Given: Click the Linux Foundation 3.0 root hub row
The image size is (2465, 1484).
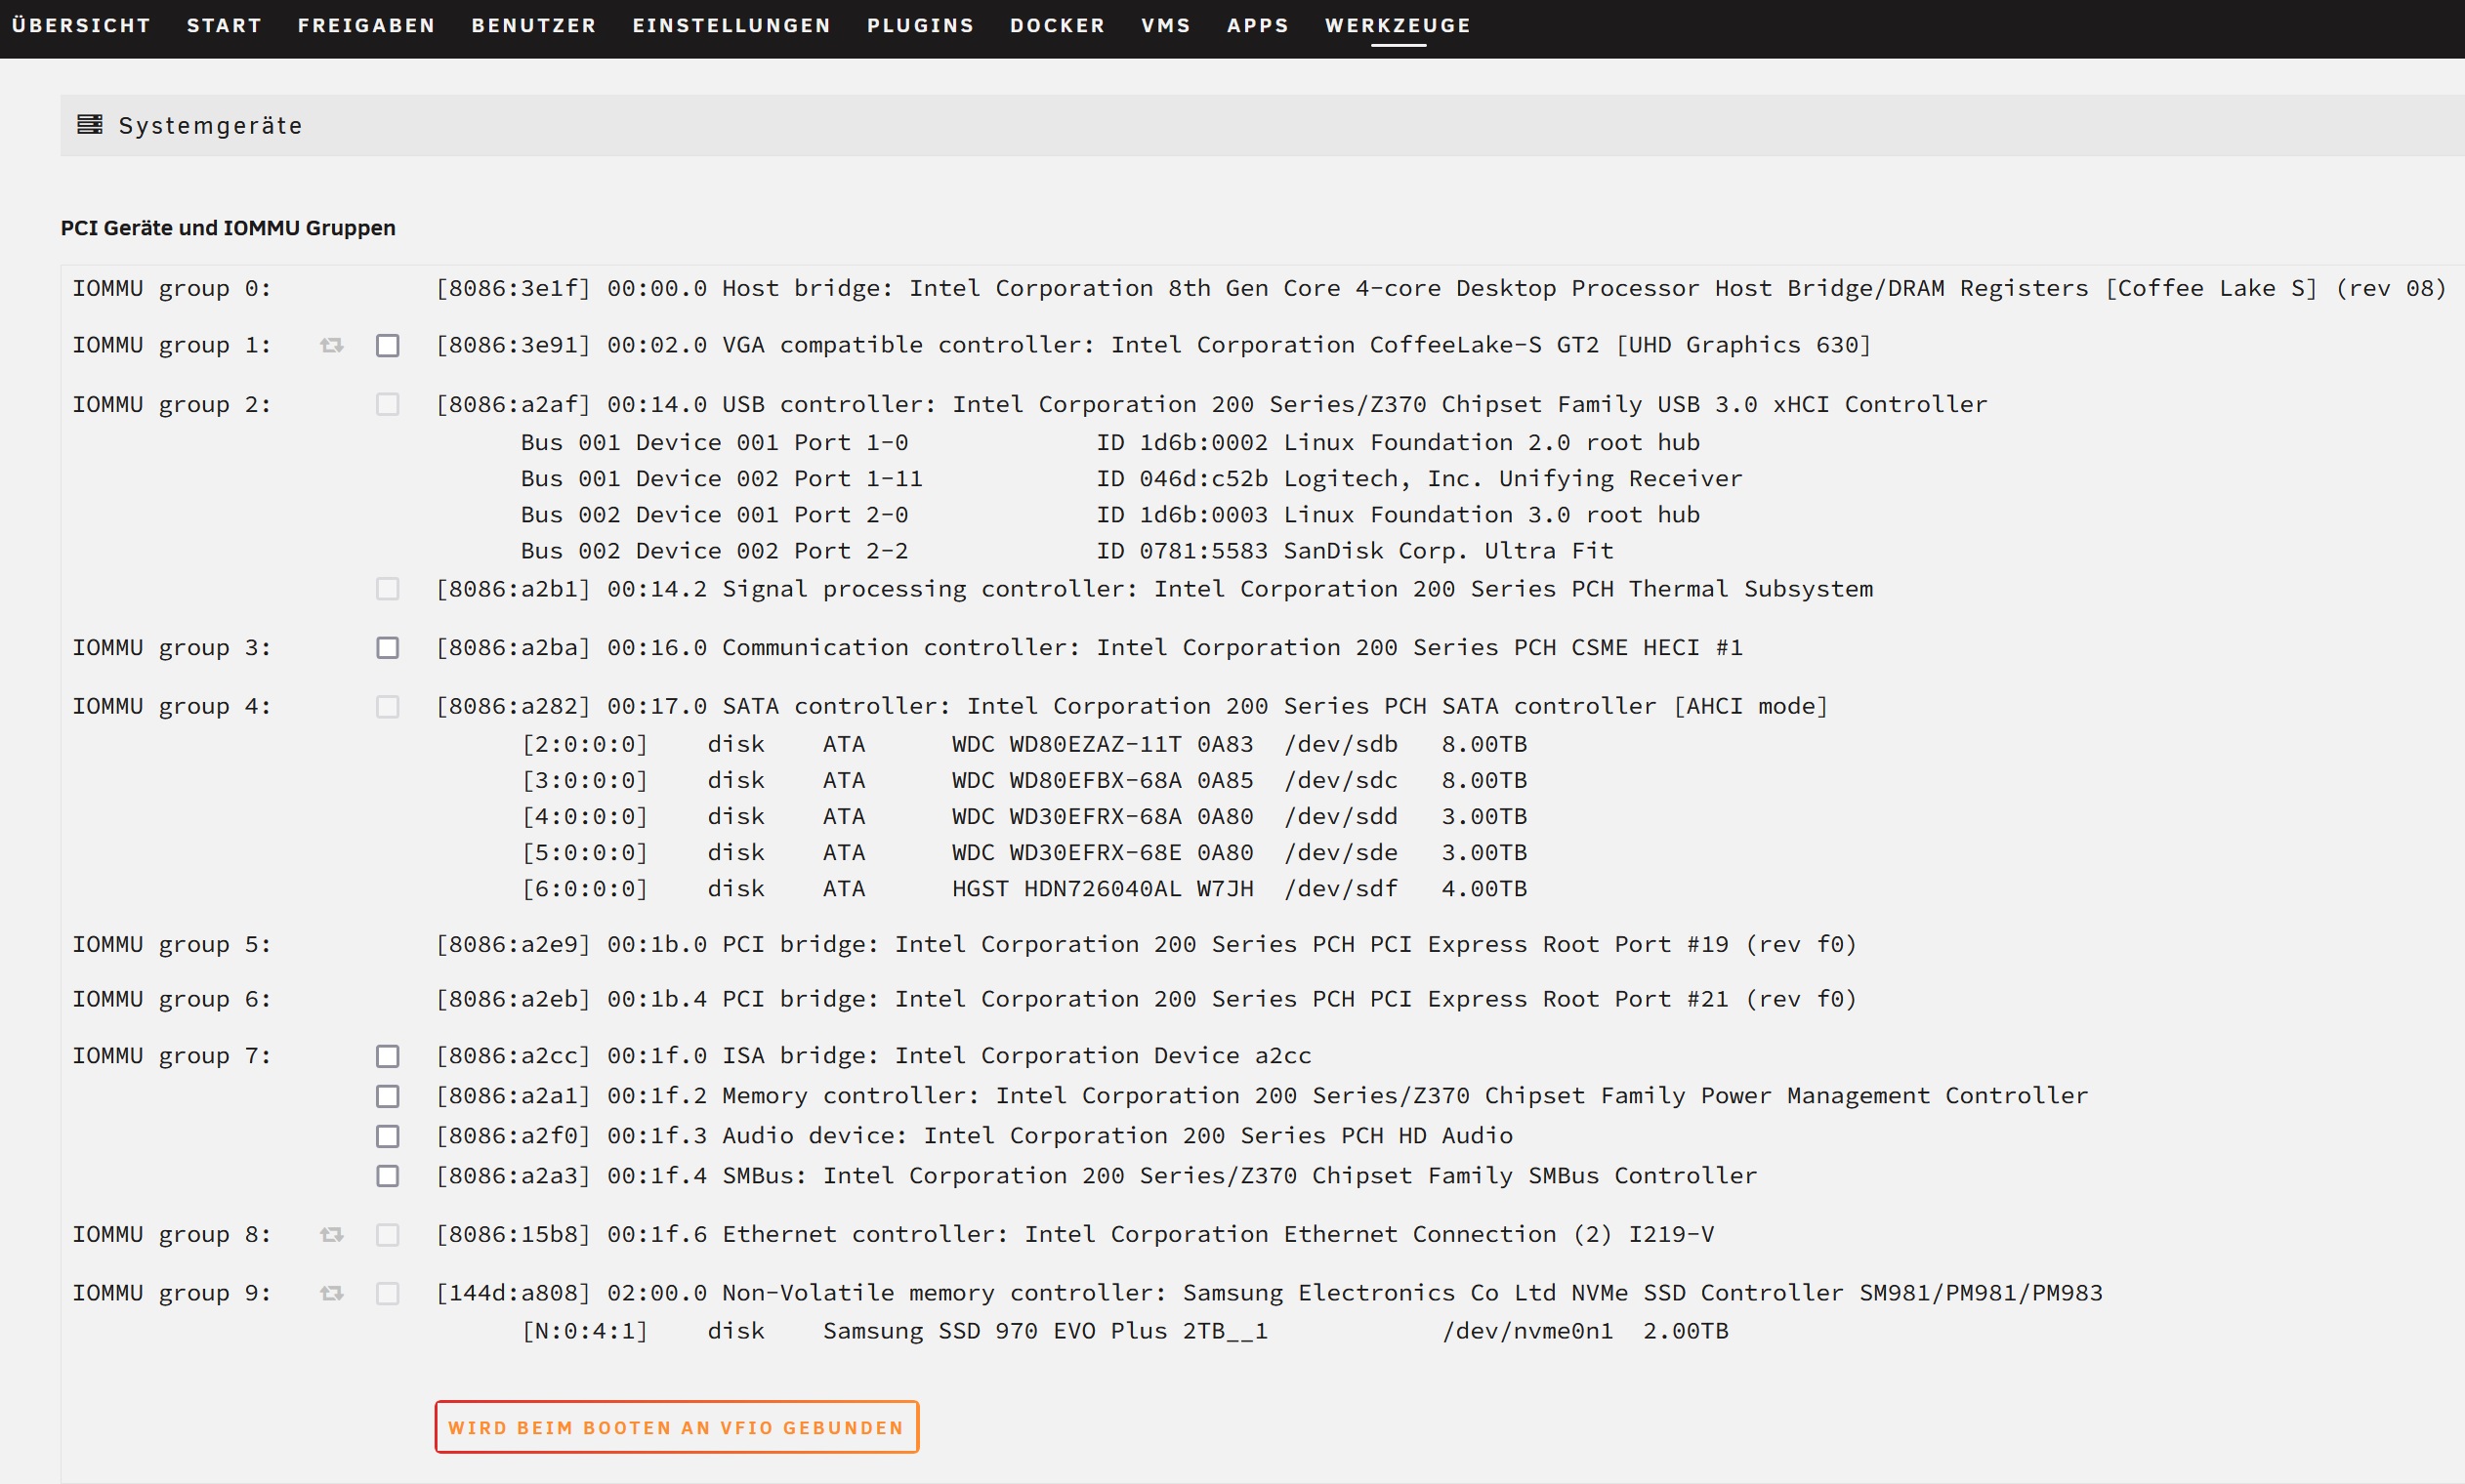Looking at the screenshot, I should [x=1110, y=514].
